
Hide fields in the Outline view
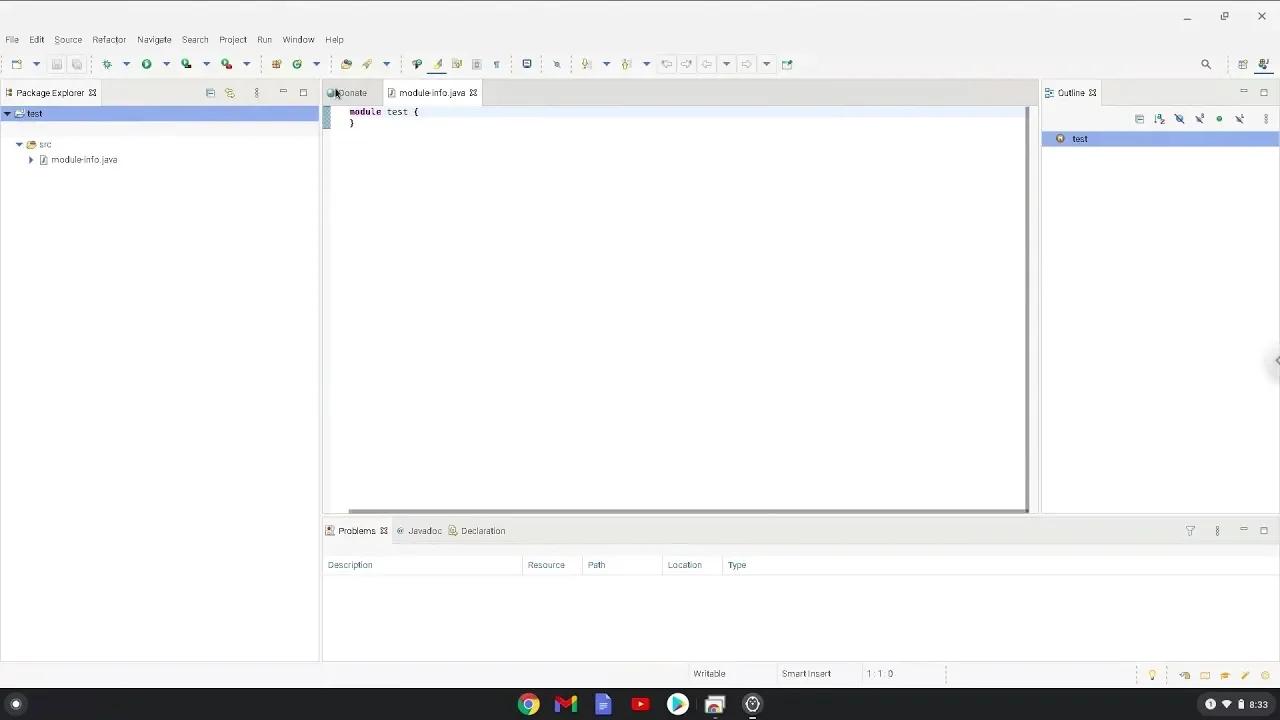tap(1179, 119)
